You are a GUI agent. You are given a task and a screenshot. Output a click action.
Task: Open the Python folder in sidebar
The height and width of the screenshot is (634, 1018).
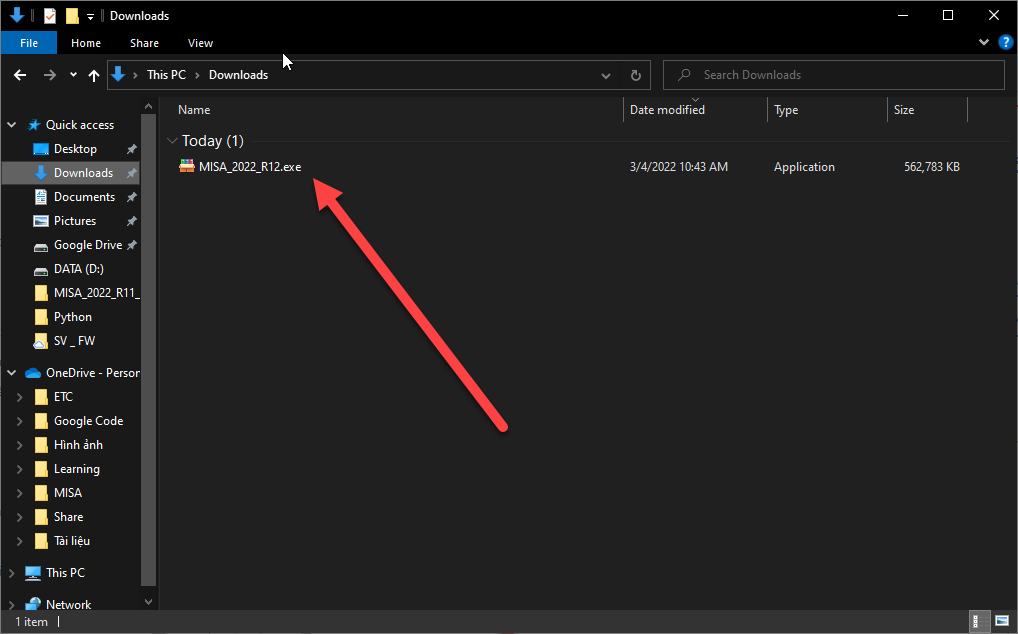[x=73, y=317]
